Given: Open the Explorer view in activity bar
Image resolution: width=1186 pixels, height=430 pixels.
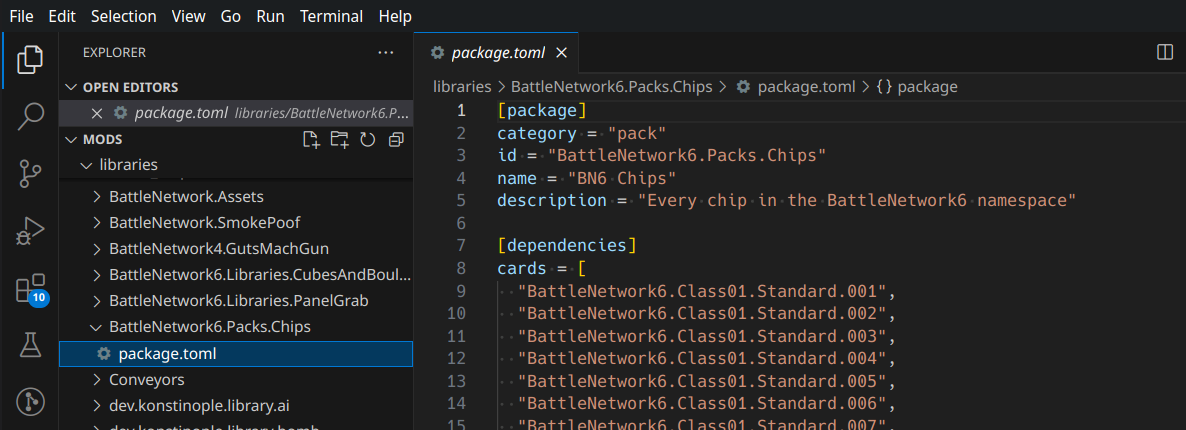Looking at the screenshot, I should tap(29, 60).
